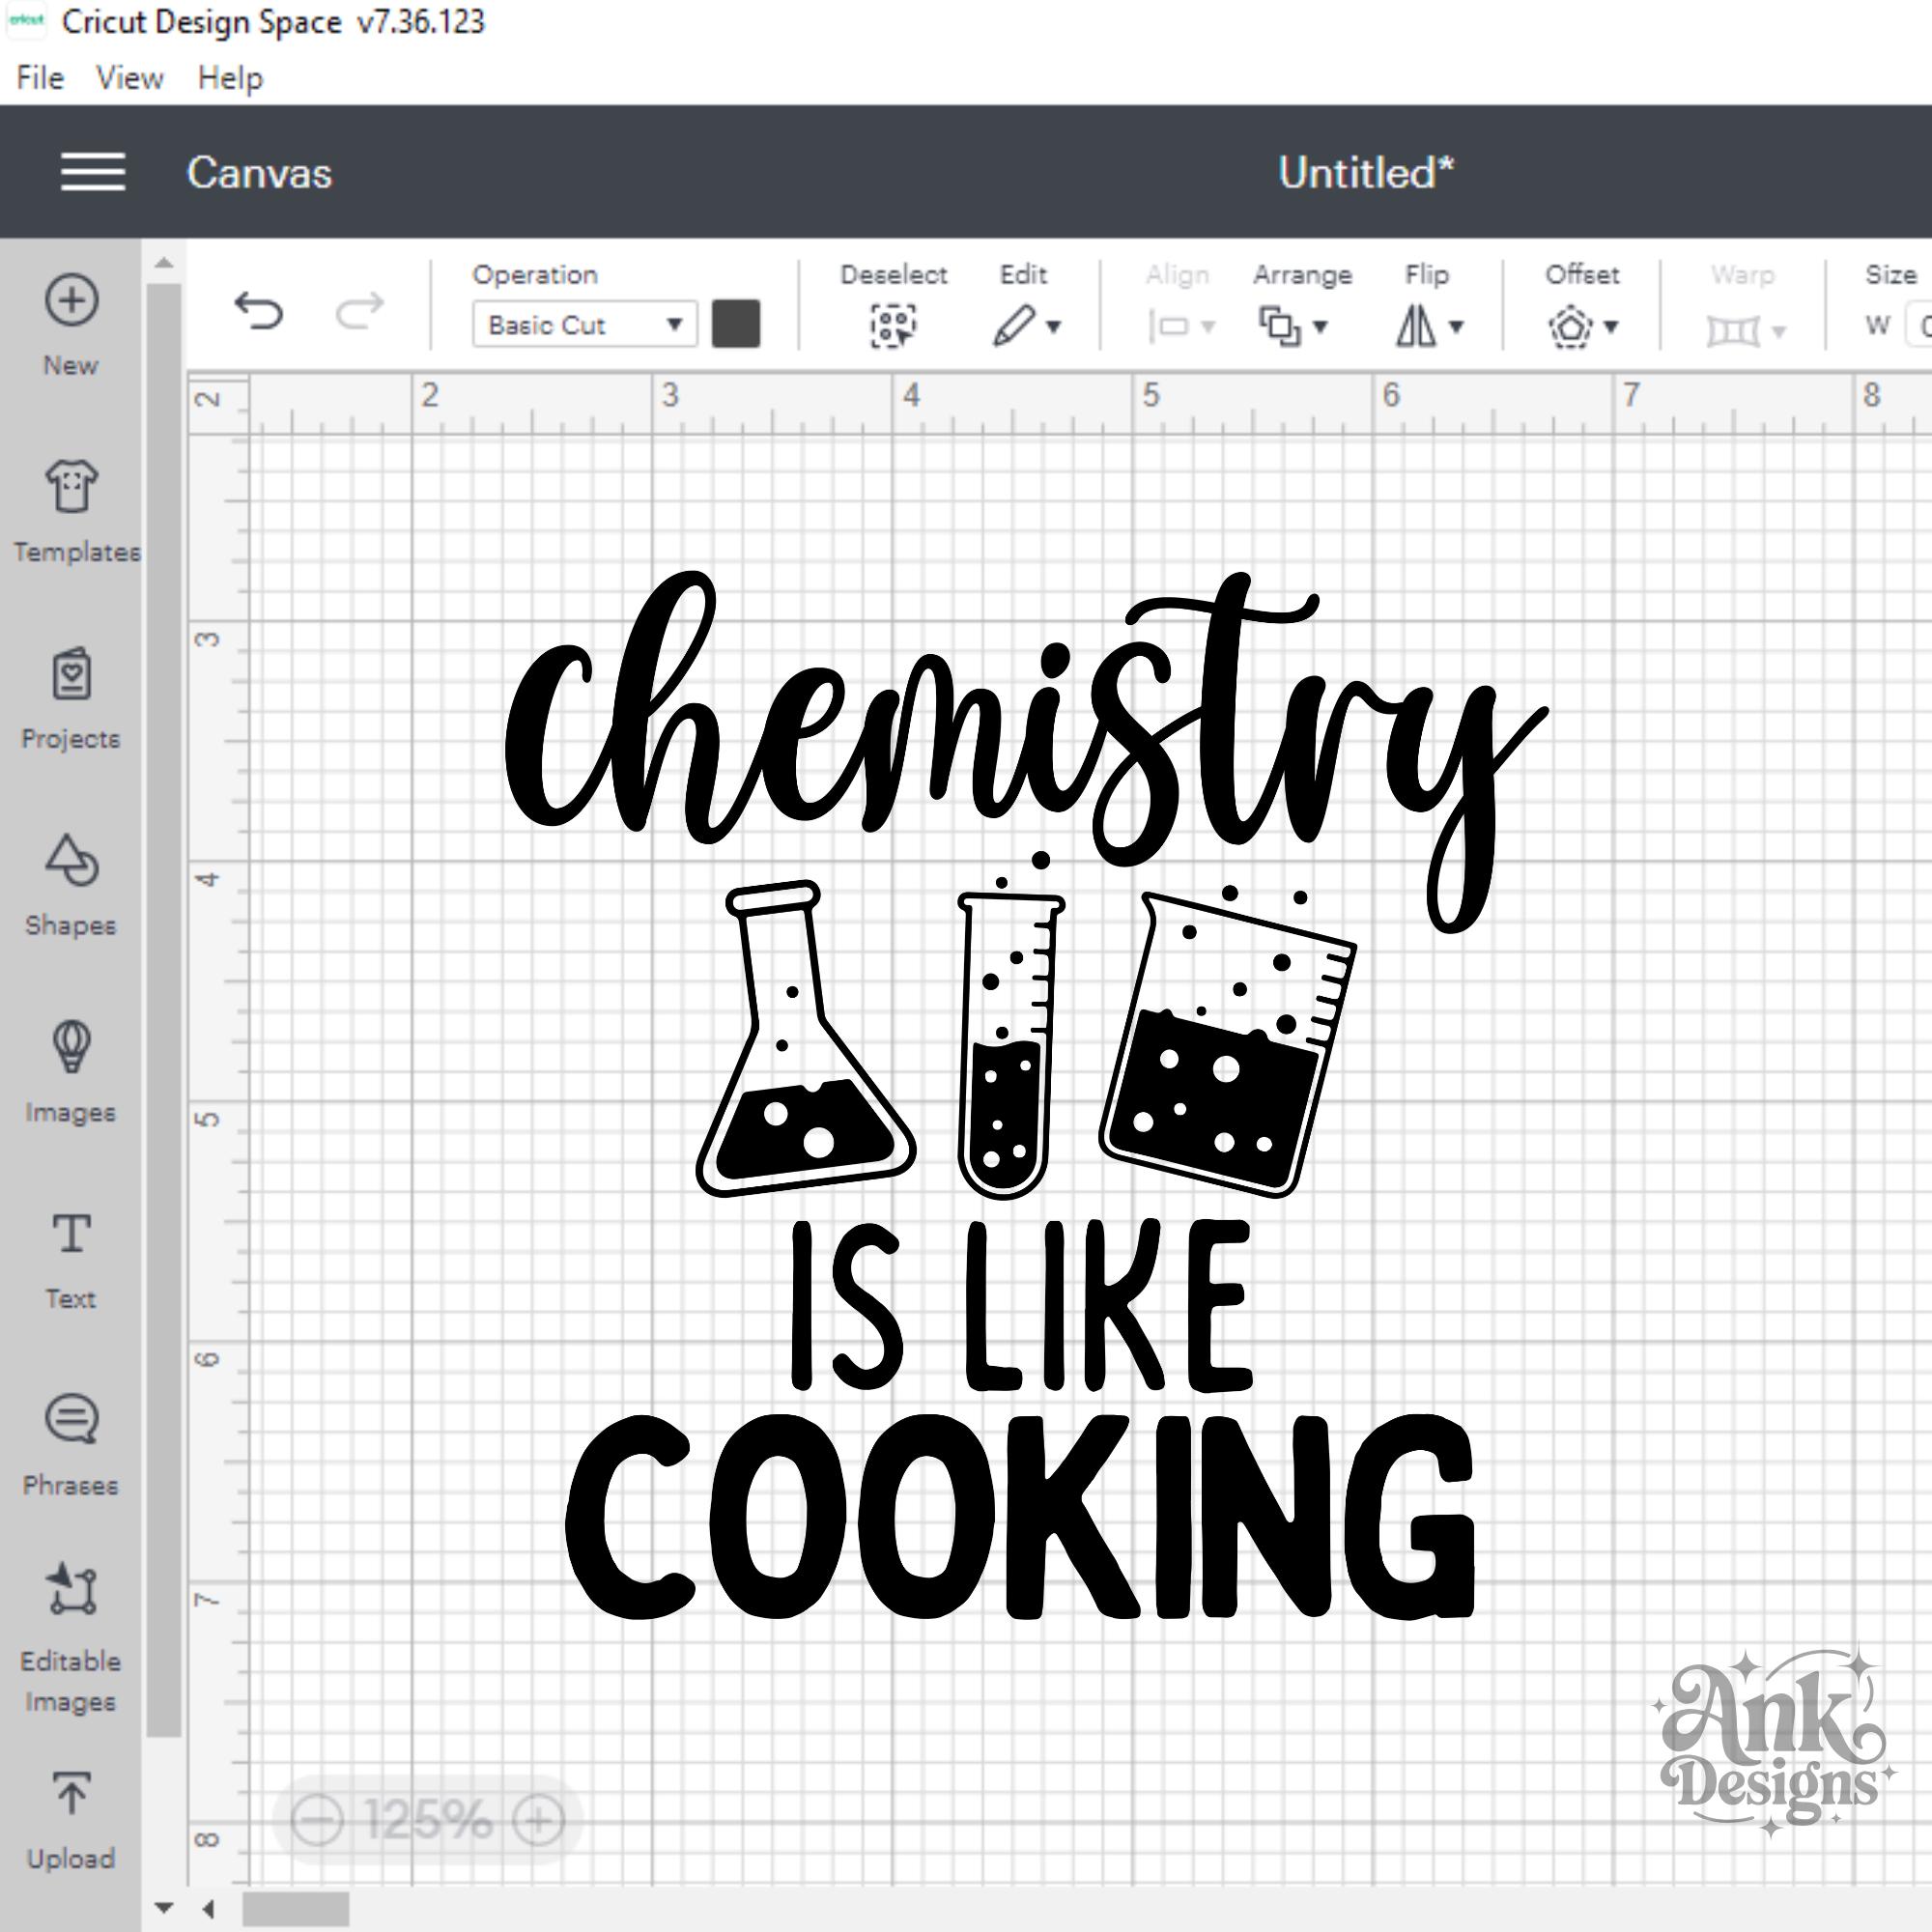Click the horizontal canvas scrollbar thumb
The image size is (1932, 1932).
(296, 1909)
